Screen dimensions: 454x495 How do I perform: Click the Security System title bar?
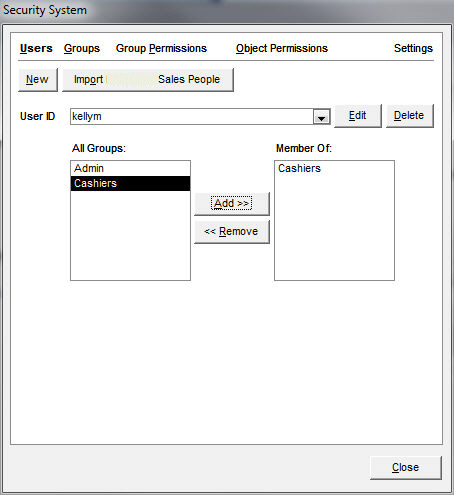pos(227,11)
